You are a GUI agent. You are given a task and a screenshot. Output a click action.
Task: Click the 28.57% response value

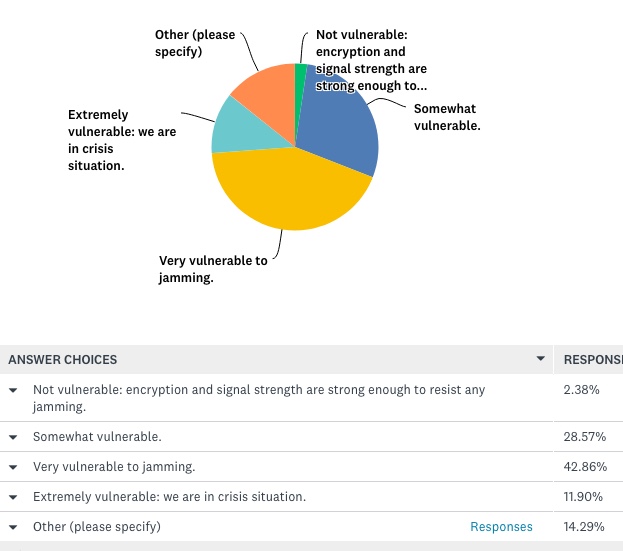(x=582, y=437)
